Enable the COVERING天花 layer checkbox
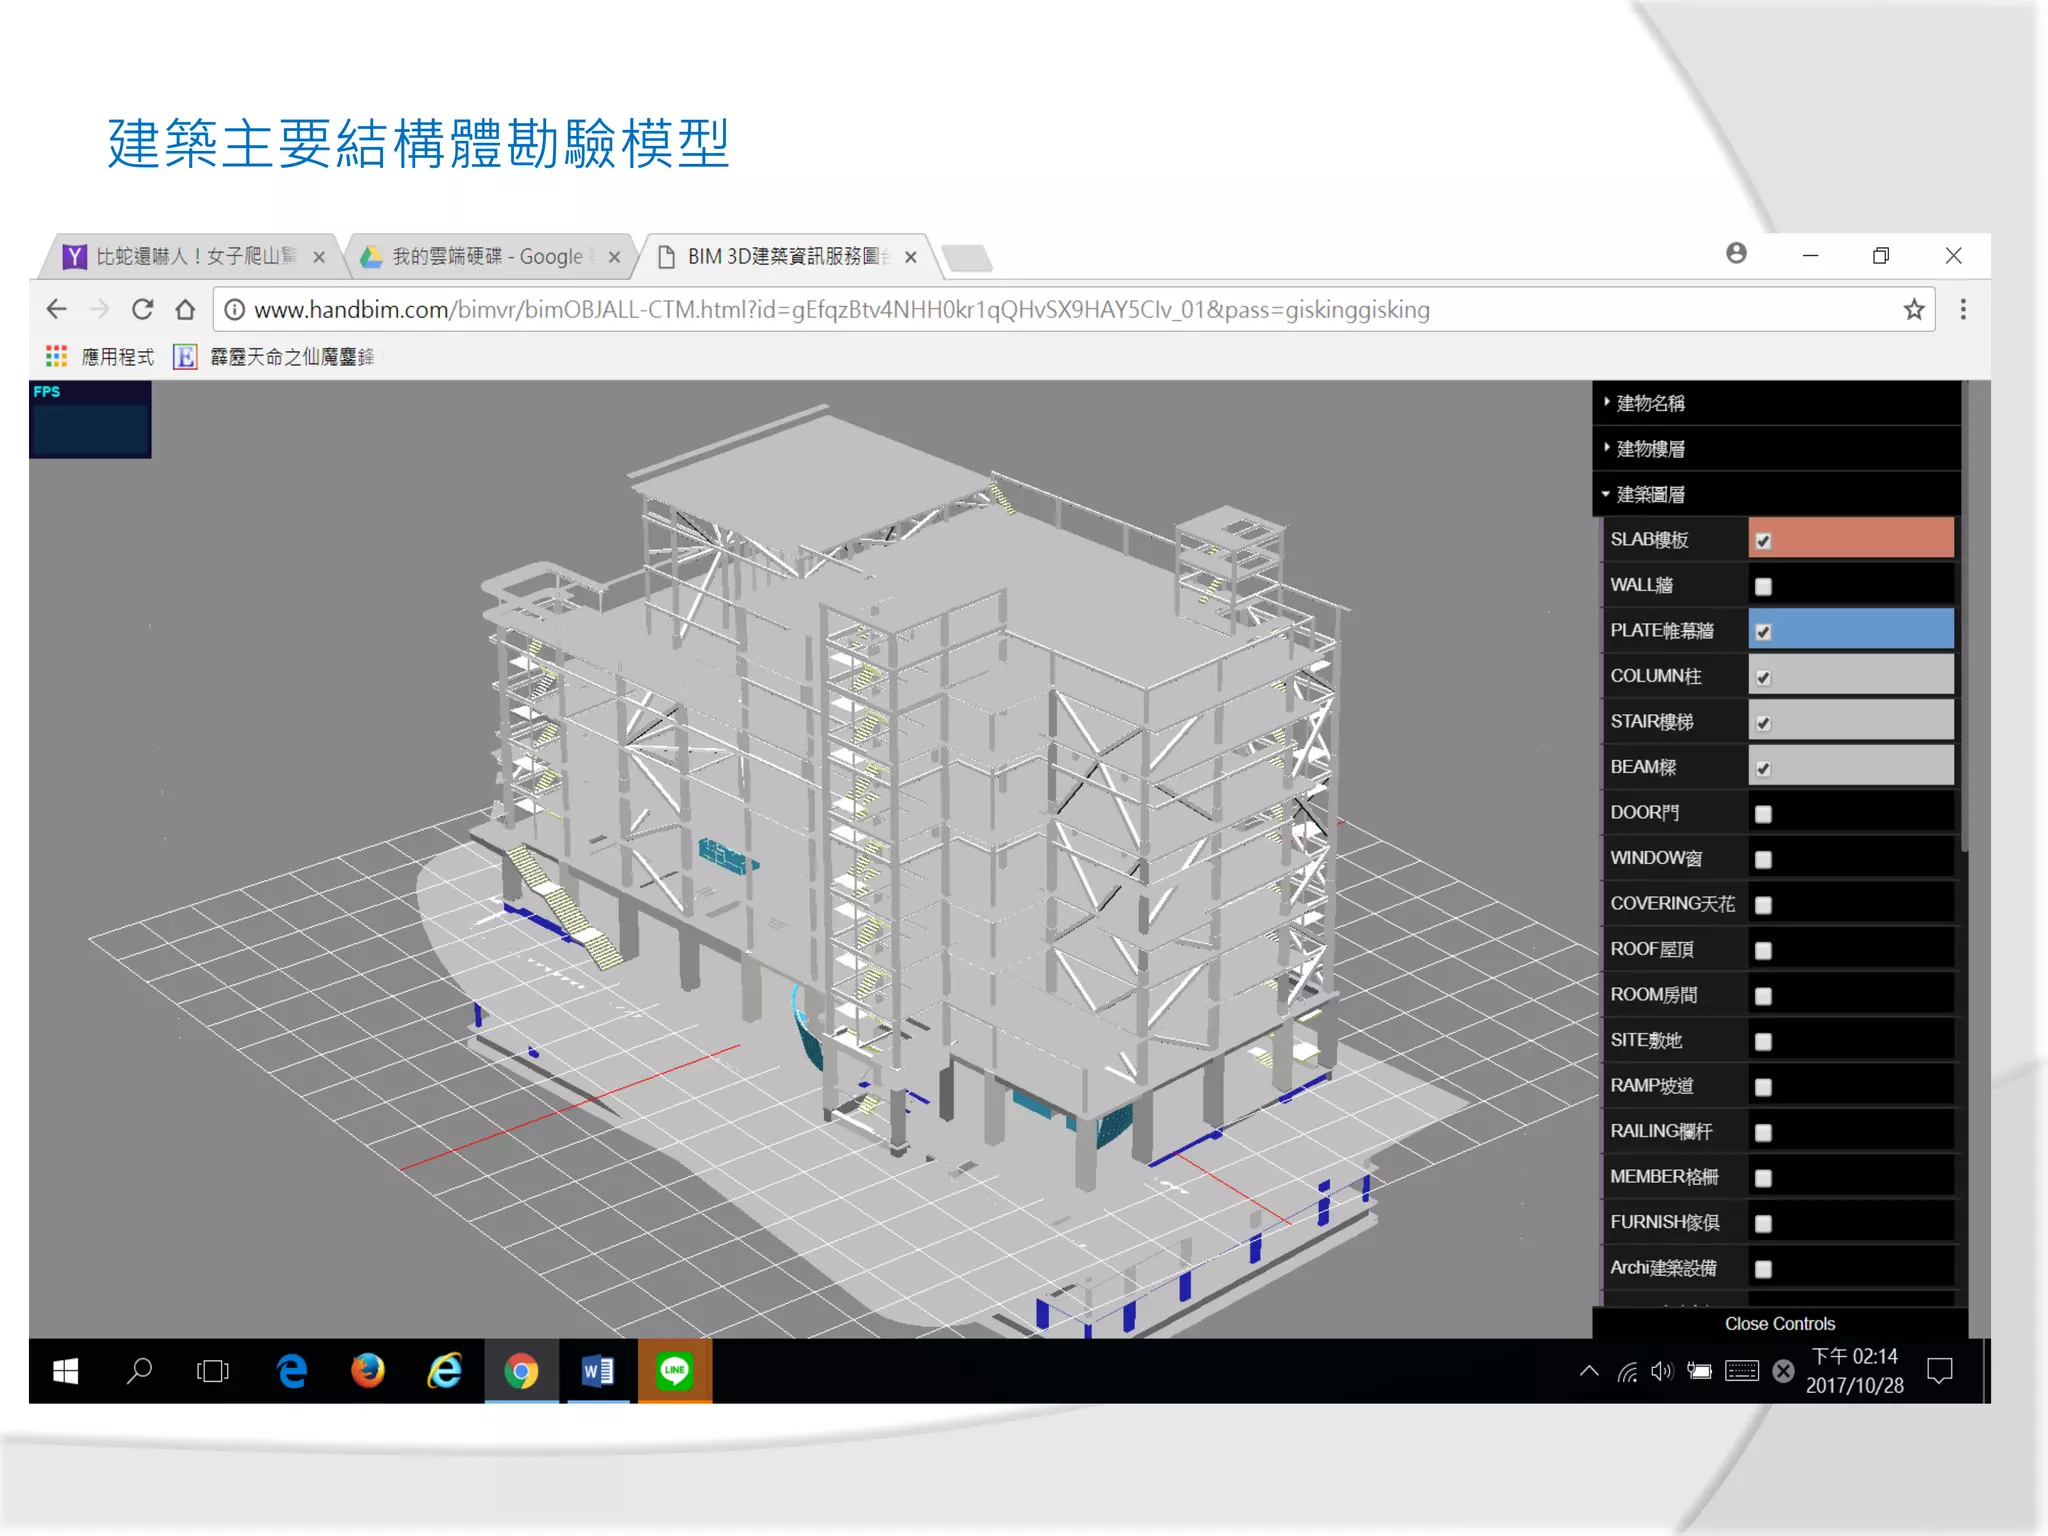This screenshot has height=1536, width=2048. tap(1764, 905)
